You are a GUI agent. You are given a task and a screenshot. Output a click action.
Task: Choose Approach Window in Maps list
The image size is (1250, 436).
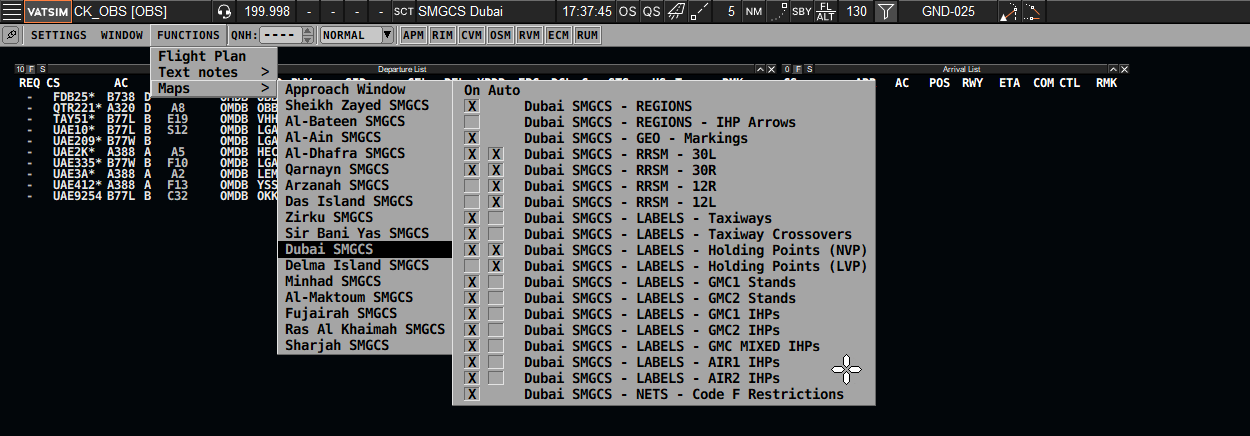coord(365,90)
